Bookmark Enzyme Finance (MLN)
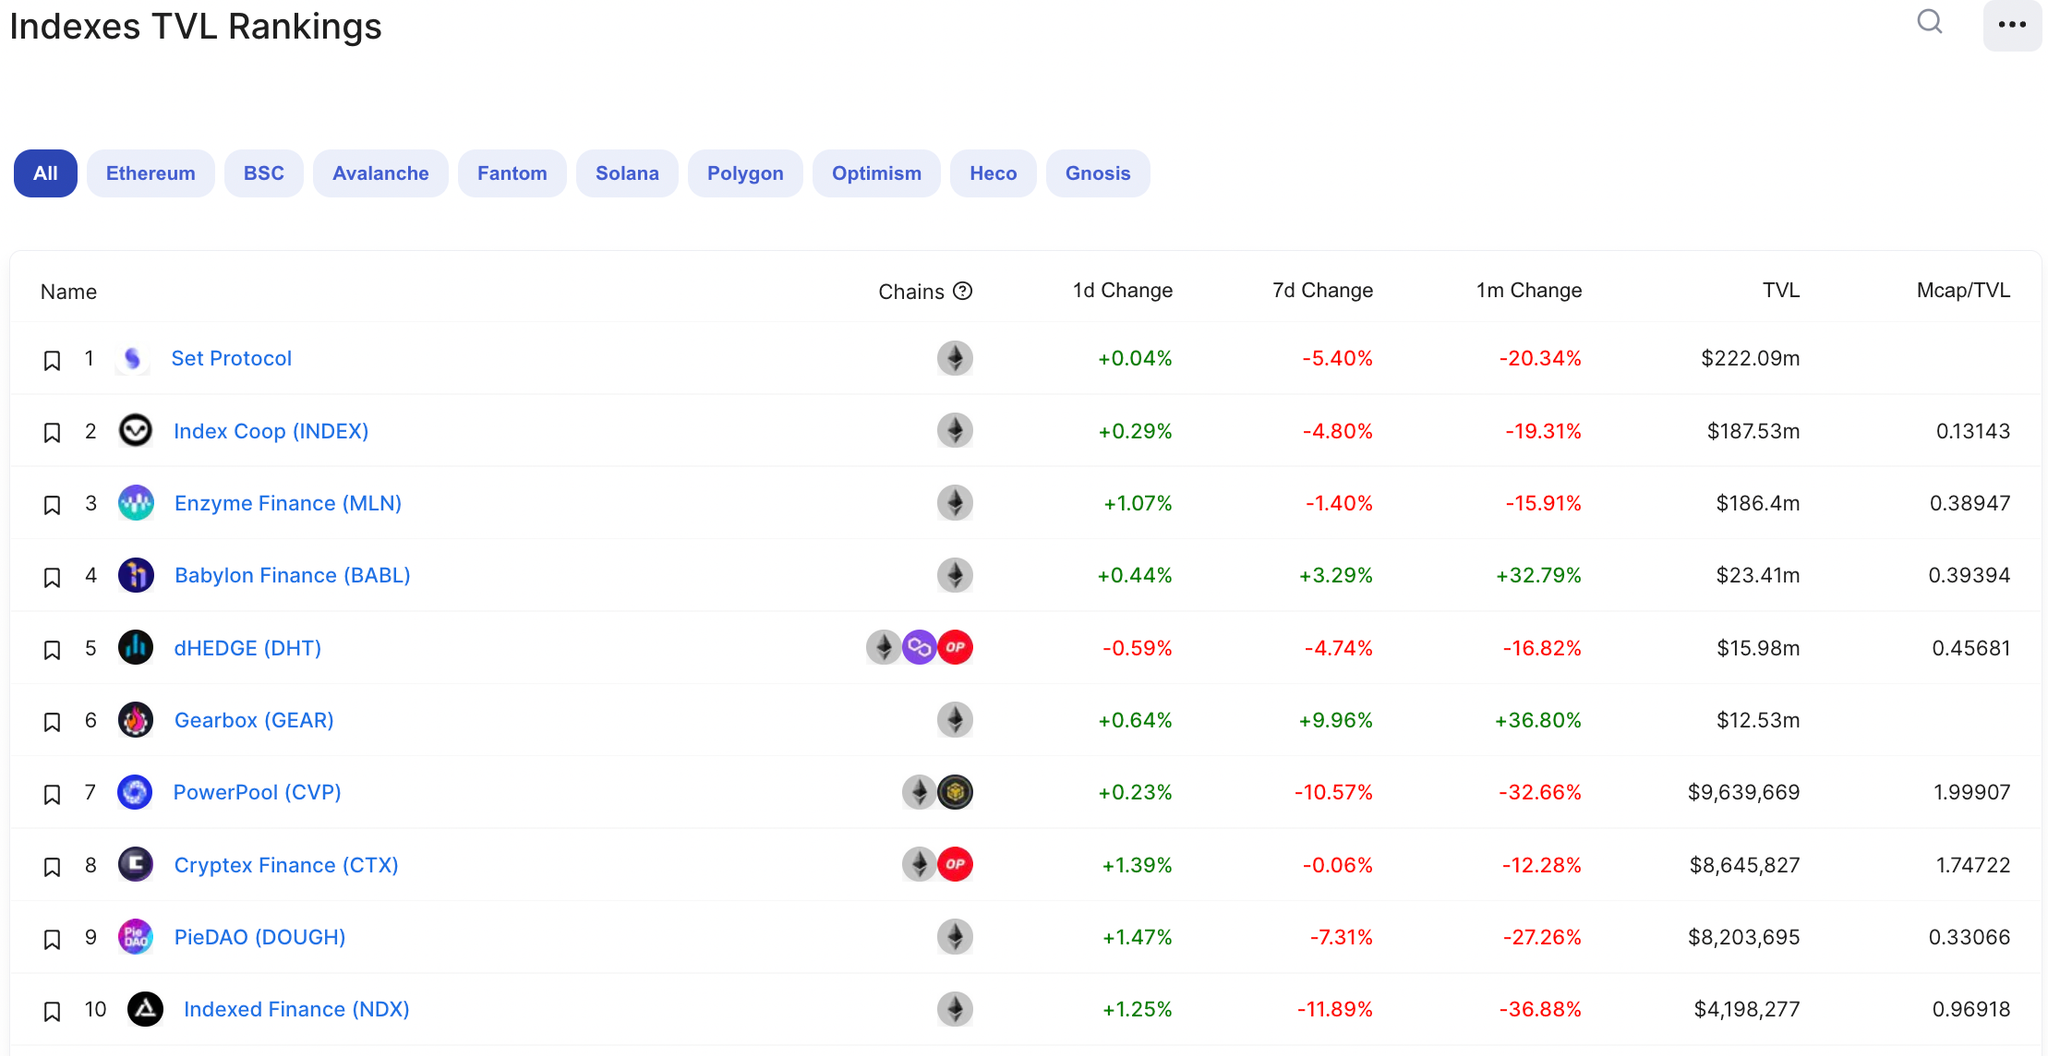The image size is (2048, 1056). point(52,505)
